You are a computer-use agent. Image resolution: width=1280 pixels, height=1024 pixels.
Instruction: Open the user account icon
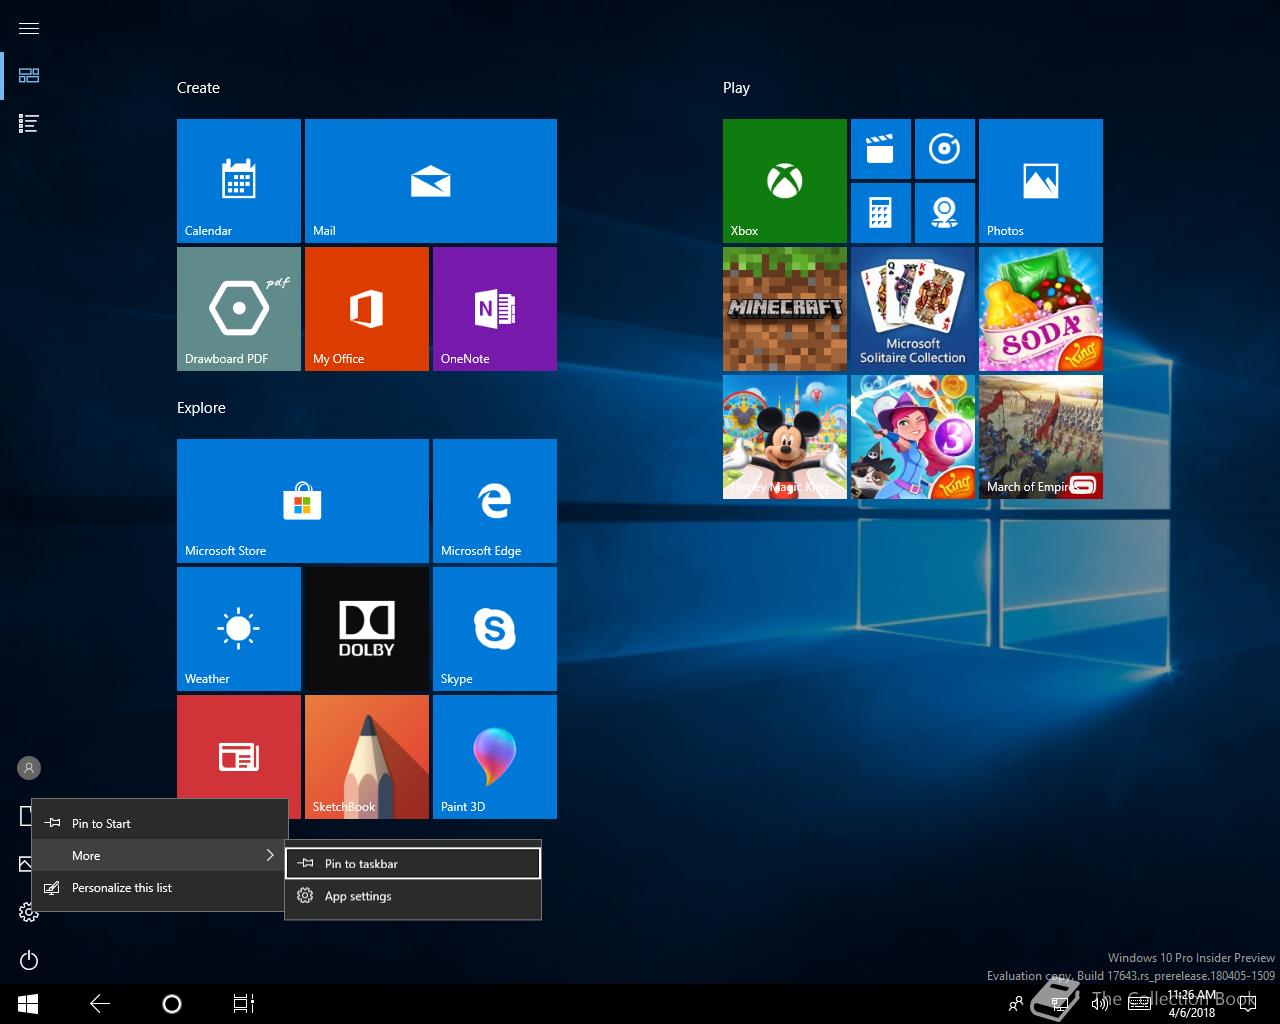point(29,768)
